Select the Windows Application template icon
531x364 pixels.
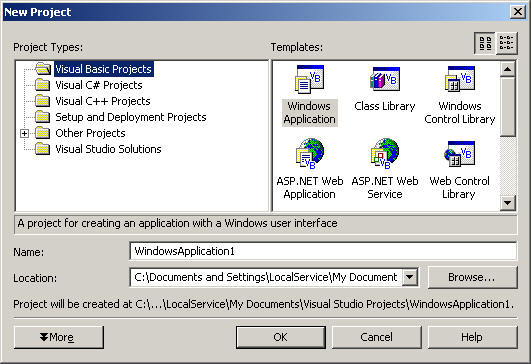tap(310, 79)
